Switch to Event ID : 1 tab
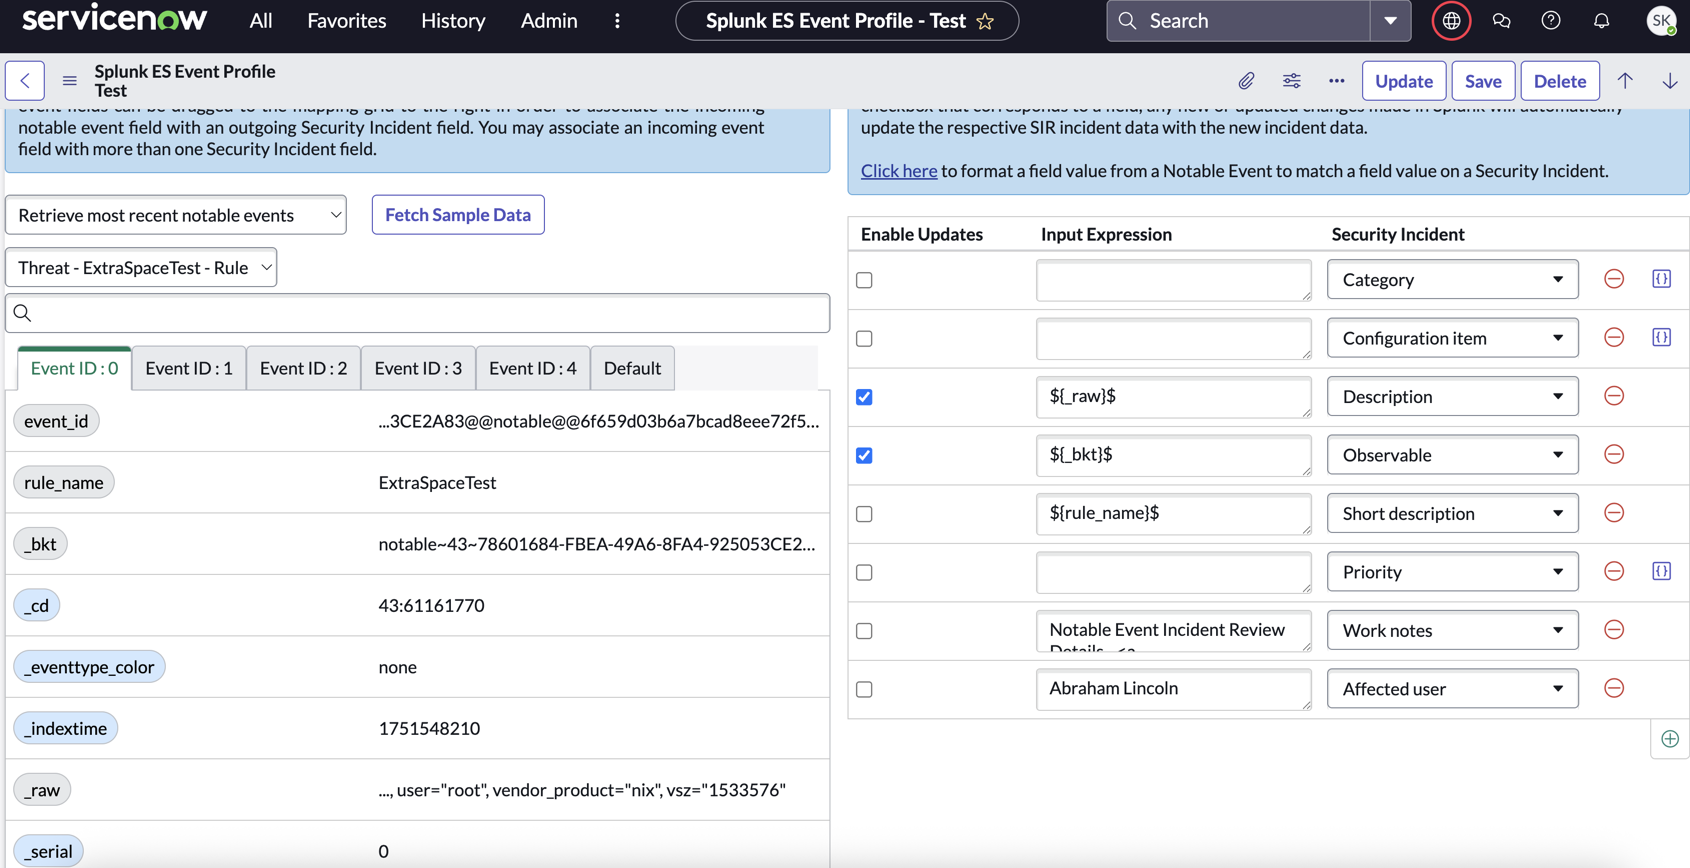1690x868 pixels. [189, 368]
